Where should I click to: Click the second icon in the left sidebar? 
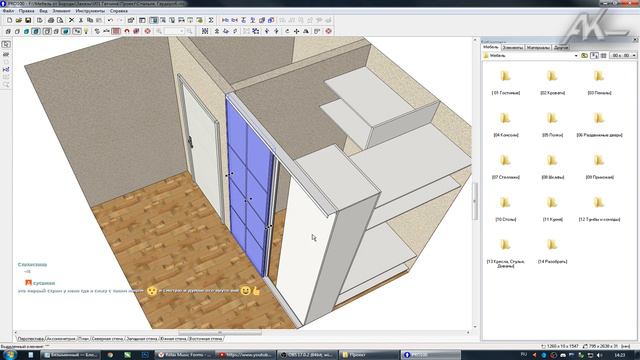pyautogui.click(x=6, y=54)
